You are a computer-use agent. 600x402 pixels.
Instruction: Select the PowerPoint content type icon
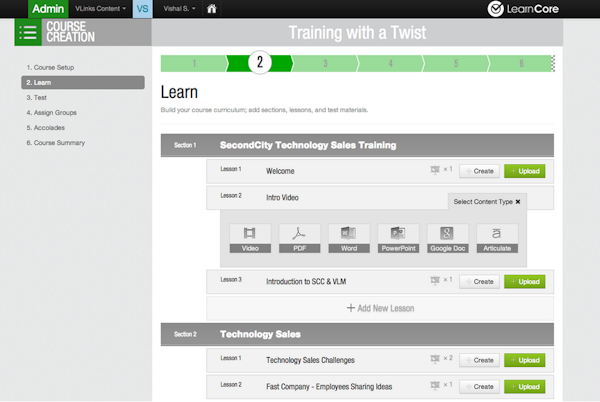(398, 237)
